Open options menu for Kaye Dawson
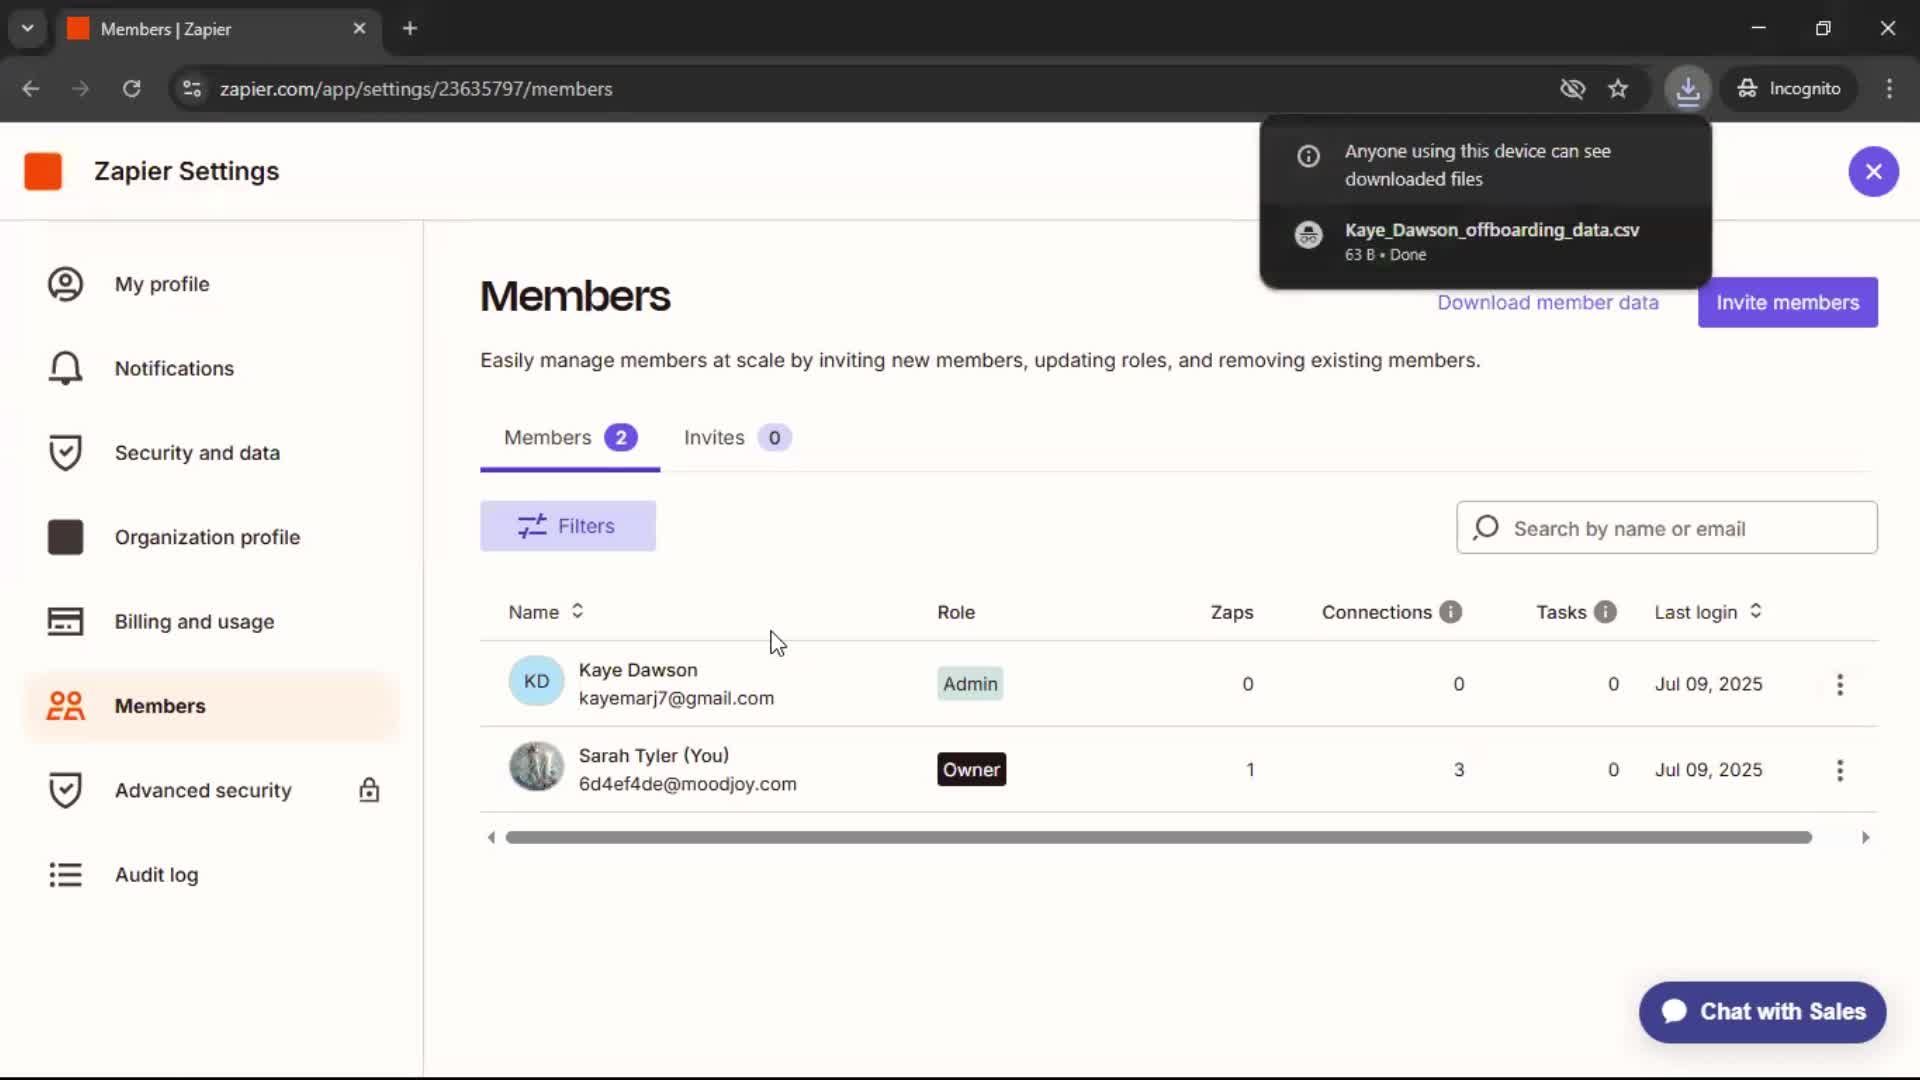Image resolution: width=1920 pixels, height=1080 pixels. [x=1839, y=684]
